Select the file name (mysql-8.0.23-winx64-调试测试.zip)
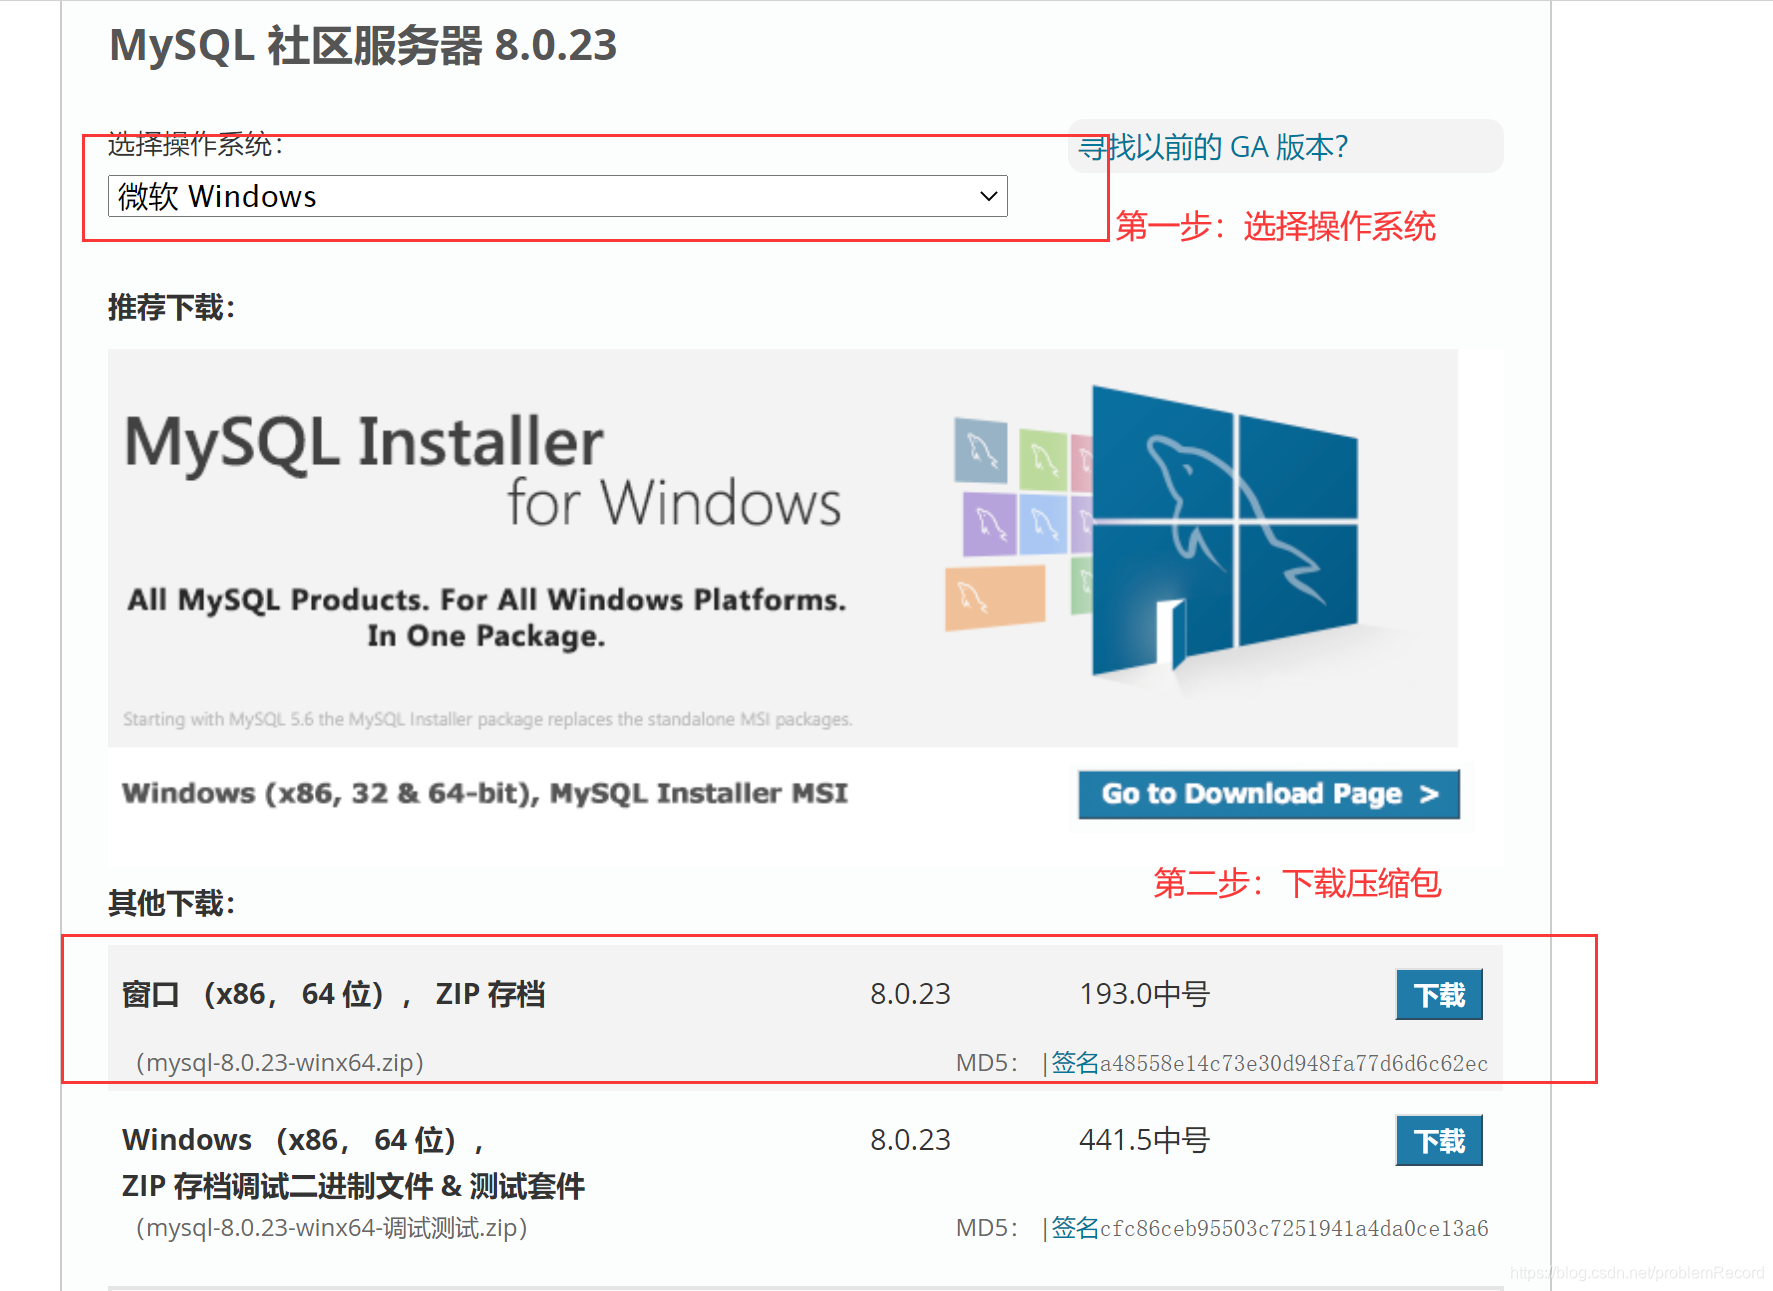 pyautogui.click(x=332, y=1228)
